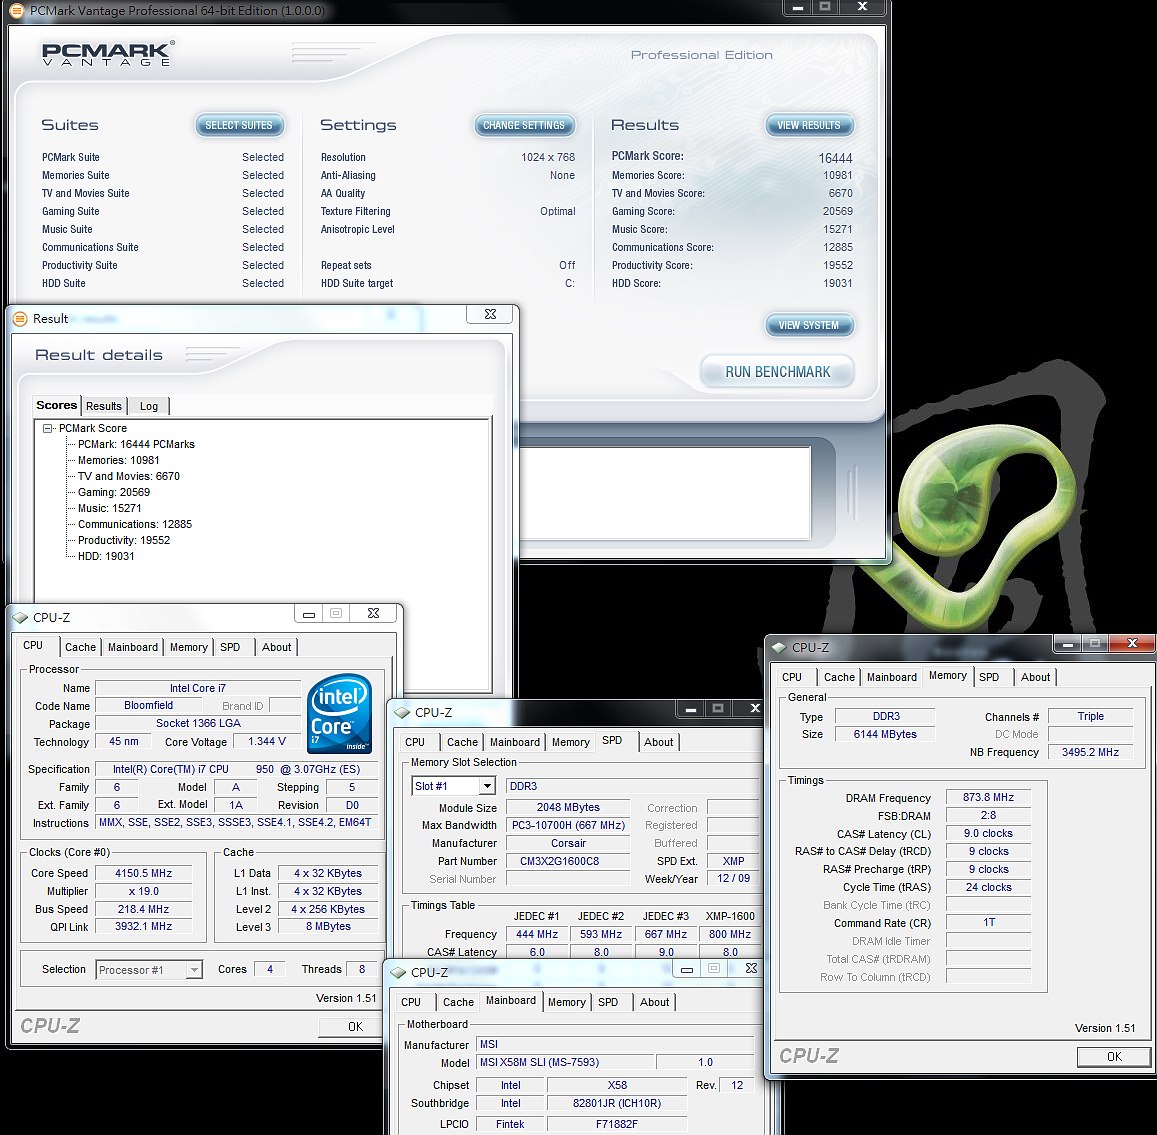Click Part Number field CM3X2G1600C8
Image resolution: width=1157 pixels, height=1135 pixels.
568,861
